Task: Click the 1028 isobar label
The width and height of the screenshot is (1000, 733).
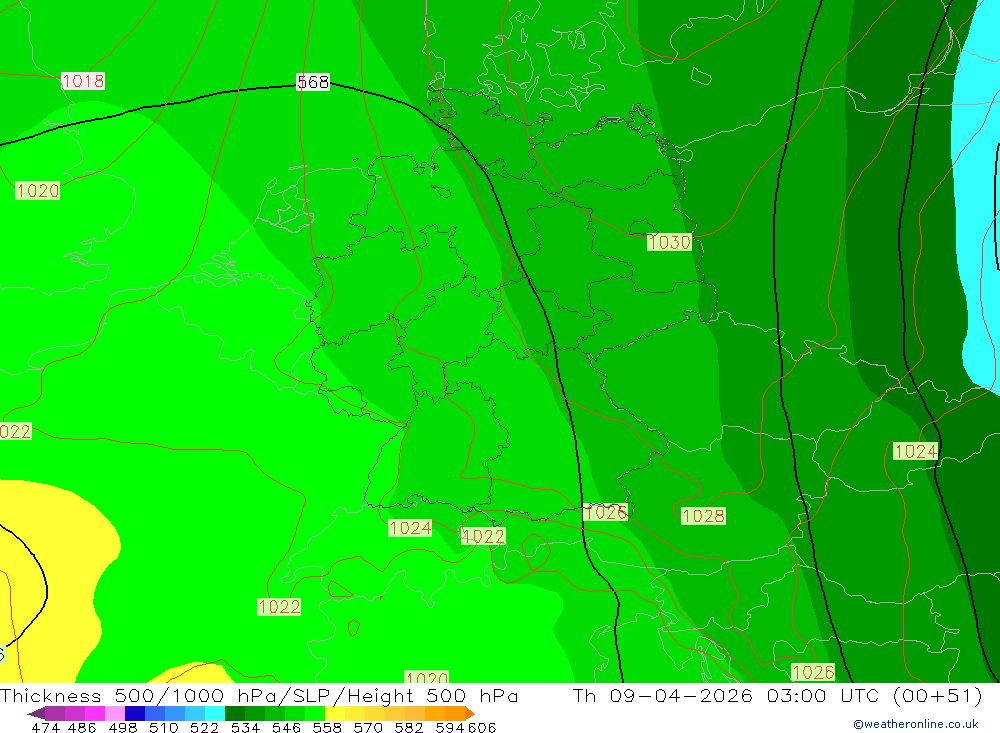Action: [x=703, y=516]
